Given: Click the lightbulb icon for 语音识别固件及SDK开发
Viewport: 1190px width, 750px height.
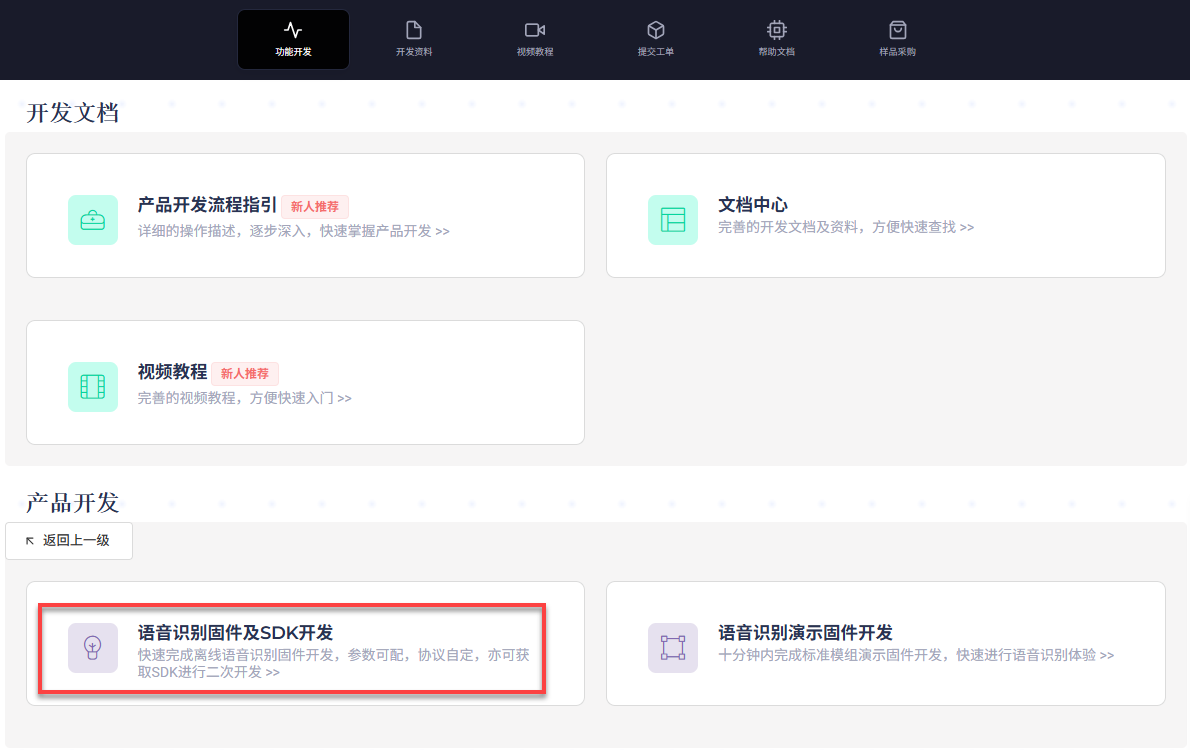Looking at the screenshot, I should [93, 648].
